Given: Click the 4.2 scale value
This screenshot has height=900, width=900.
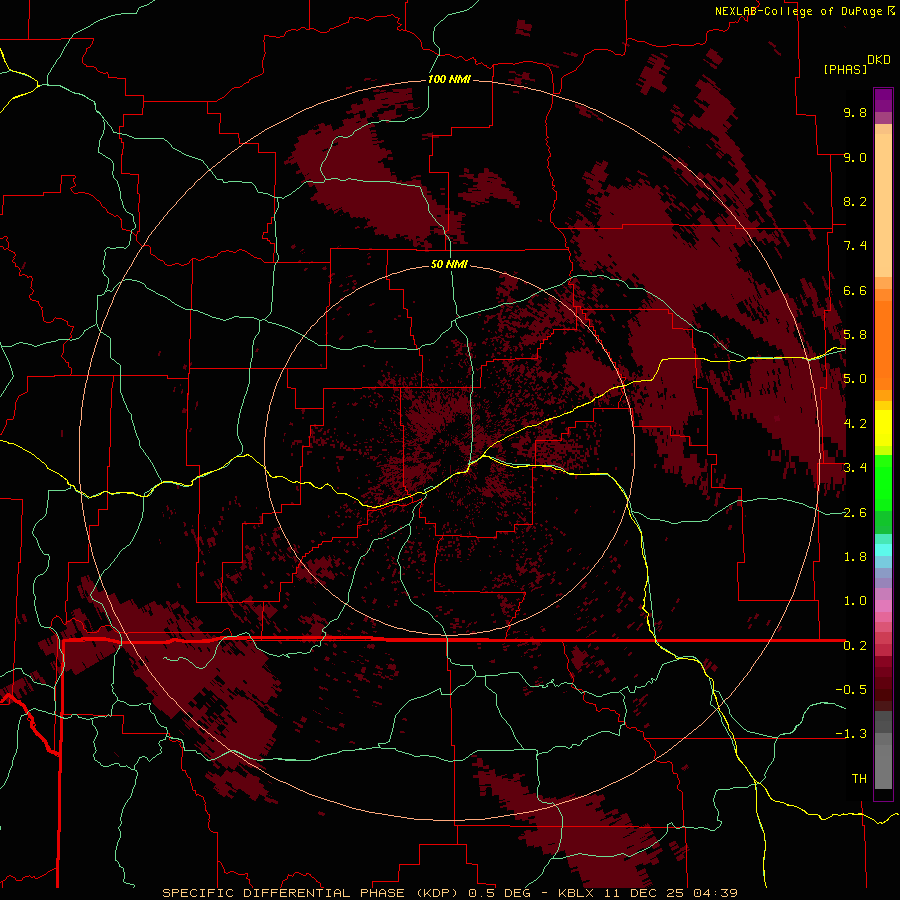Looking at the screenshot, I should click(x=855, y=424).
